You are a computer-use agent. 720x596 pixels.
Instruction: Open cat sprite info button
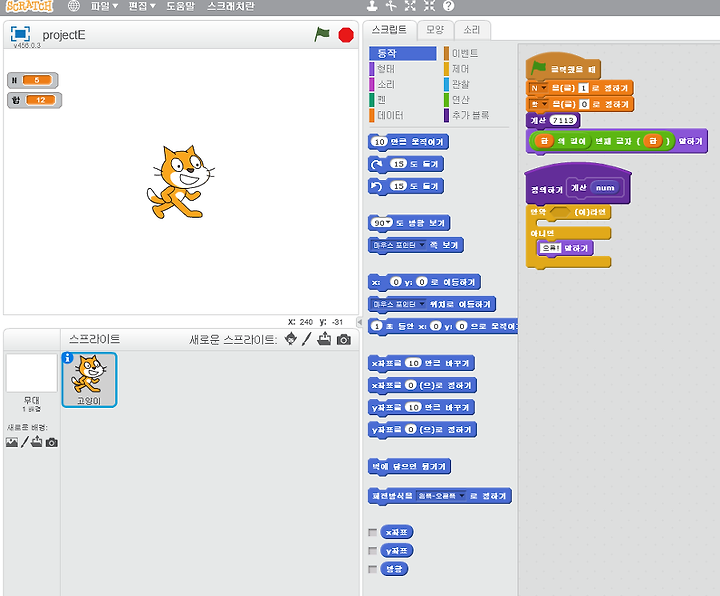coord(68,358)
